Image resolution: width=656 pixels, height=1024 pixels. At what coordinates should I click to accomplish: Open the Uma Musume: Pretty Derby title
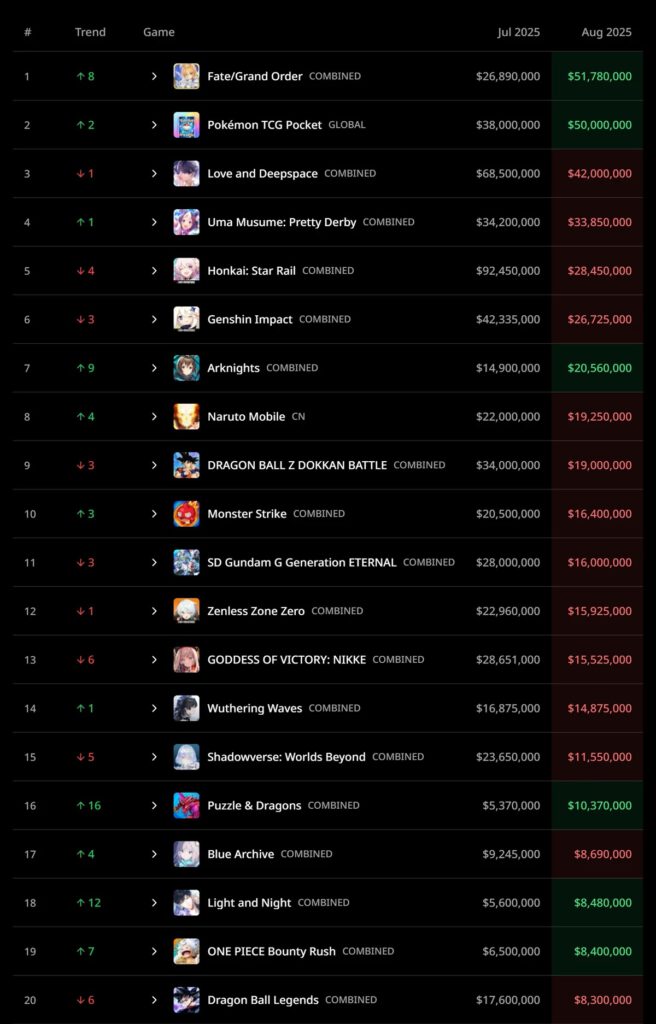pyautogui.click(x=281, y=222)
